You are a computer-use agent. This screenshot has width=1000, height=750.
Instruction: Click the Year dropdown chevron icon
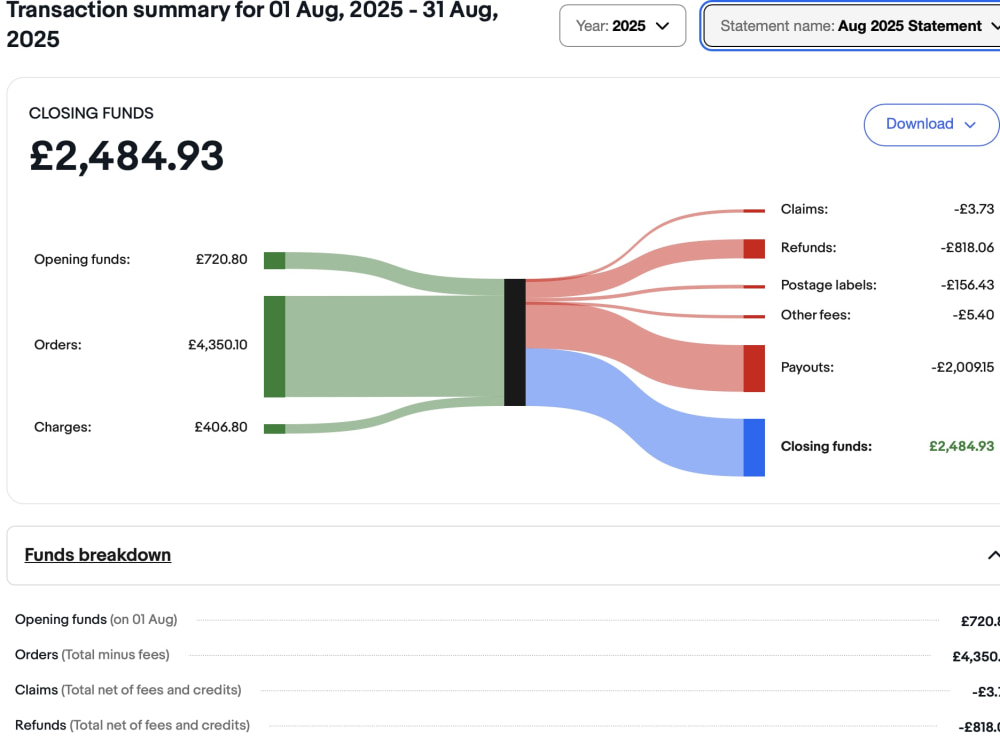(x=663, y=26)
